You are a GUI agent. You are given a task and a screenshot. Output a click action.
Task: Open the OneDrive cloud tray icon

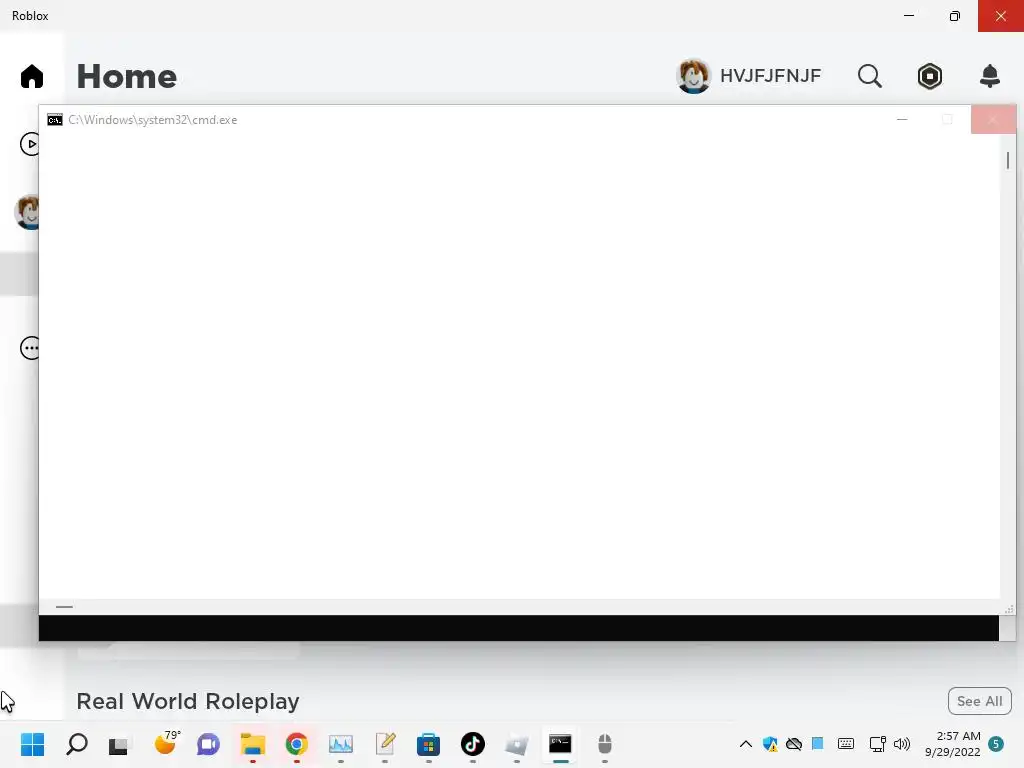(793, 744)
